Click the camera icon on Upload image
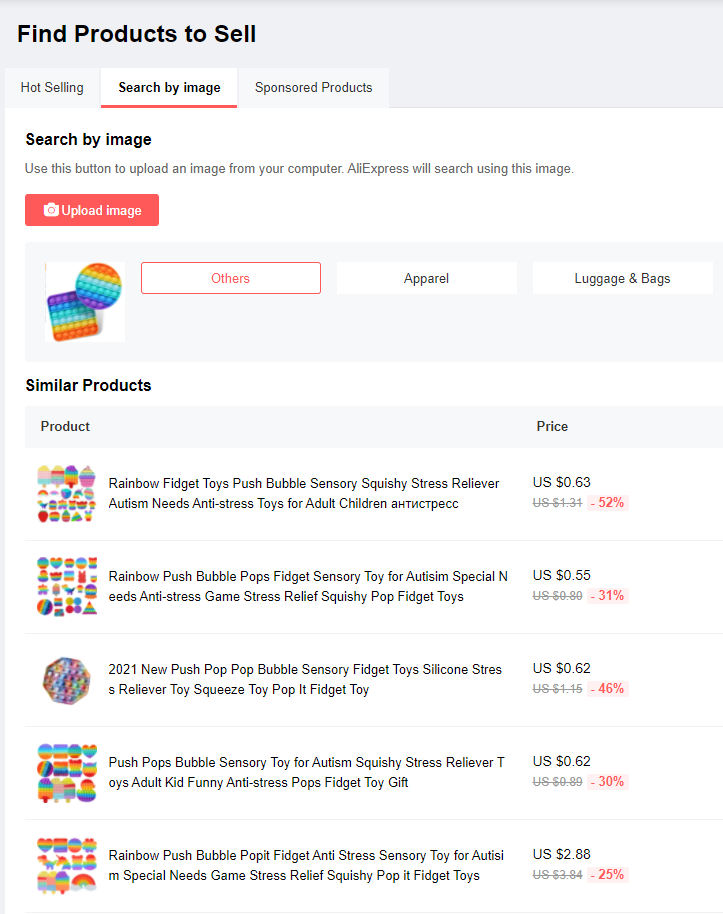Viewport: 723px width, 914px height. point(51,210)
